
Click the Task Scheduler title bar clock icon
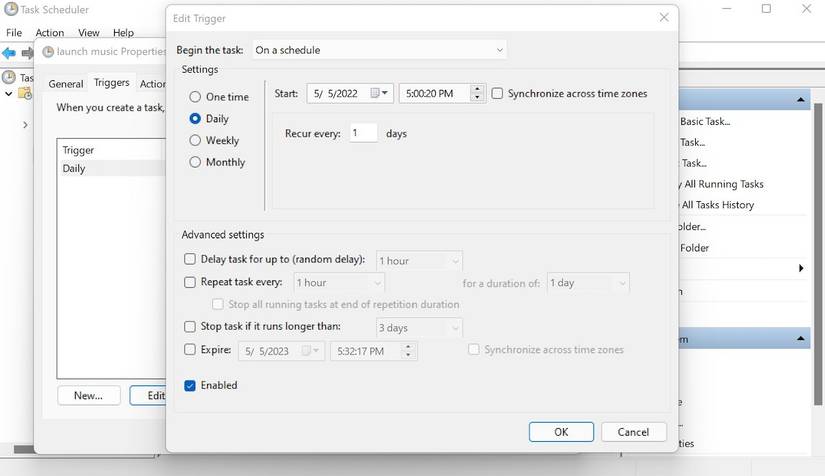pos(9,8)
